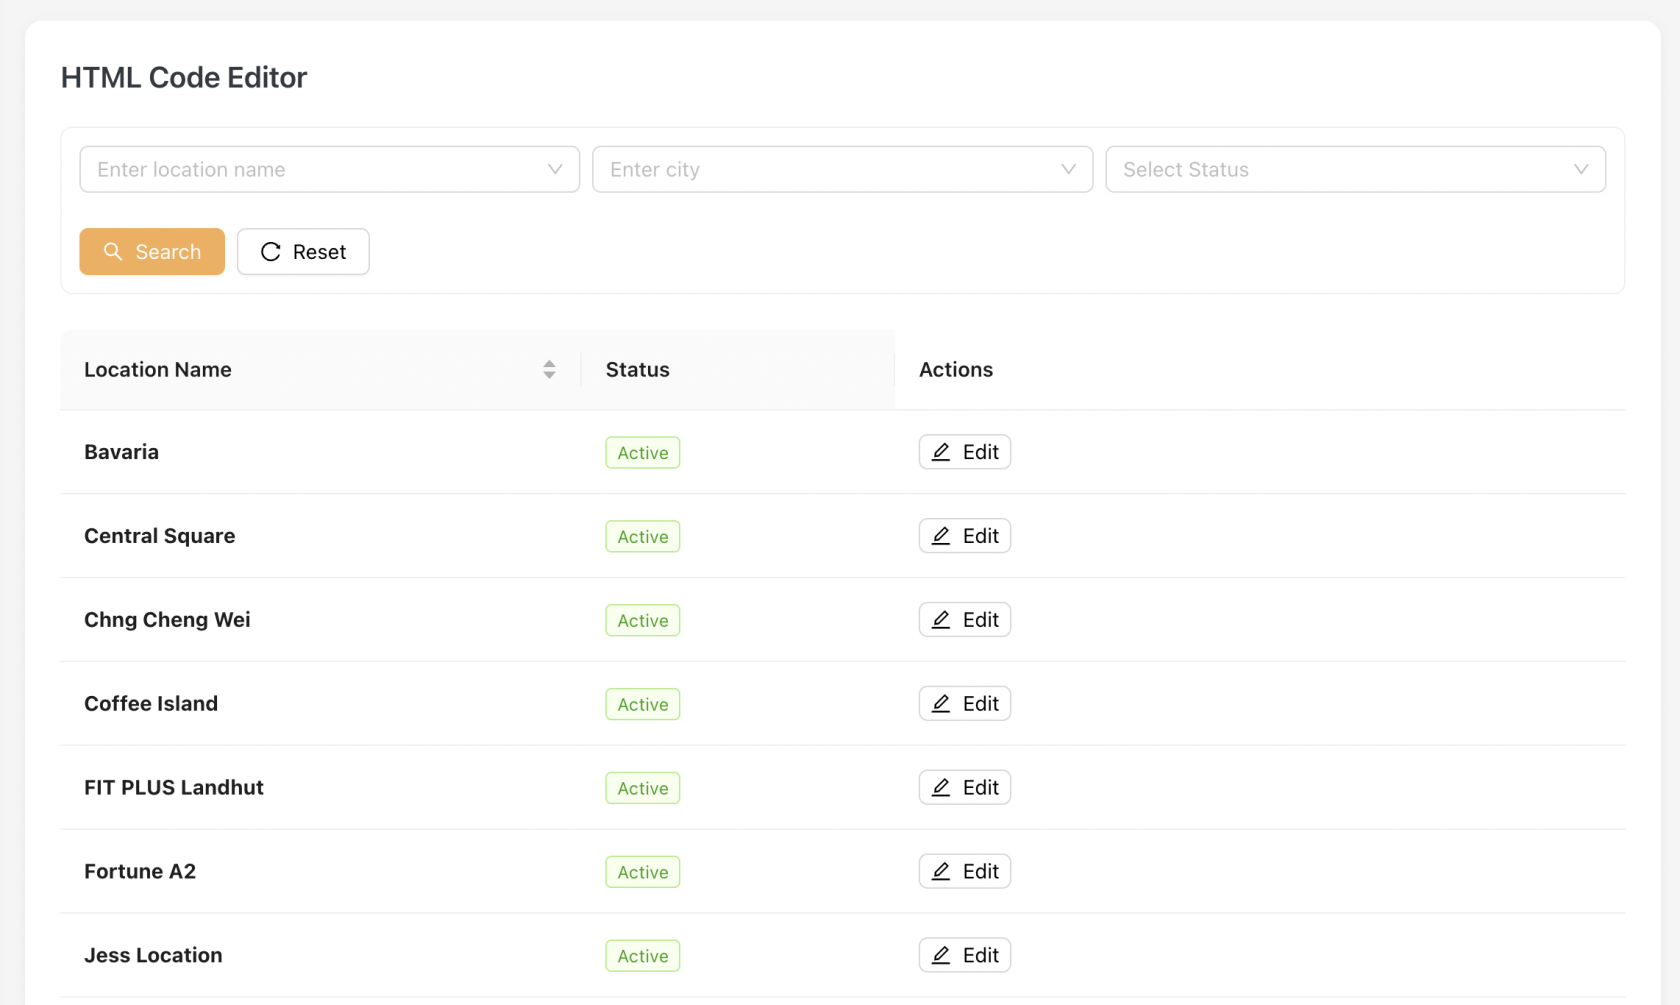
Task: Click the Search button
Action: [x=152, y=251]
